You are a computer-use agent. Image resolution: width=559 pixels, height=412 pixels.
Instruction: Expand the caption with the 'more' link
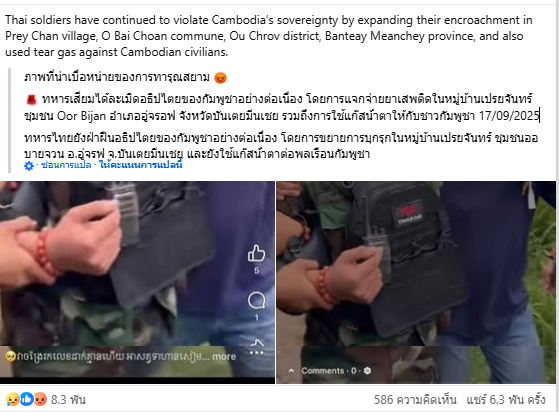(224, 356)
